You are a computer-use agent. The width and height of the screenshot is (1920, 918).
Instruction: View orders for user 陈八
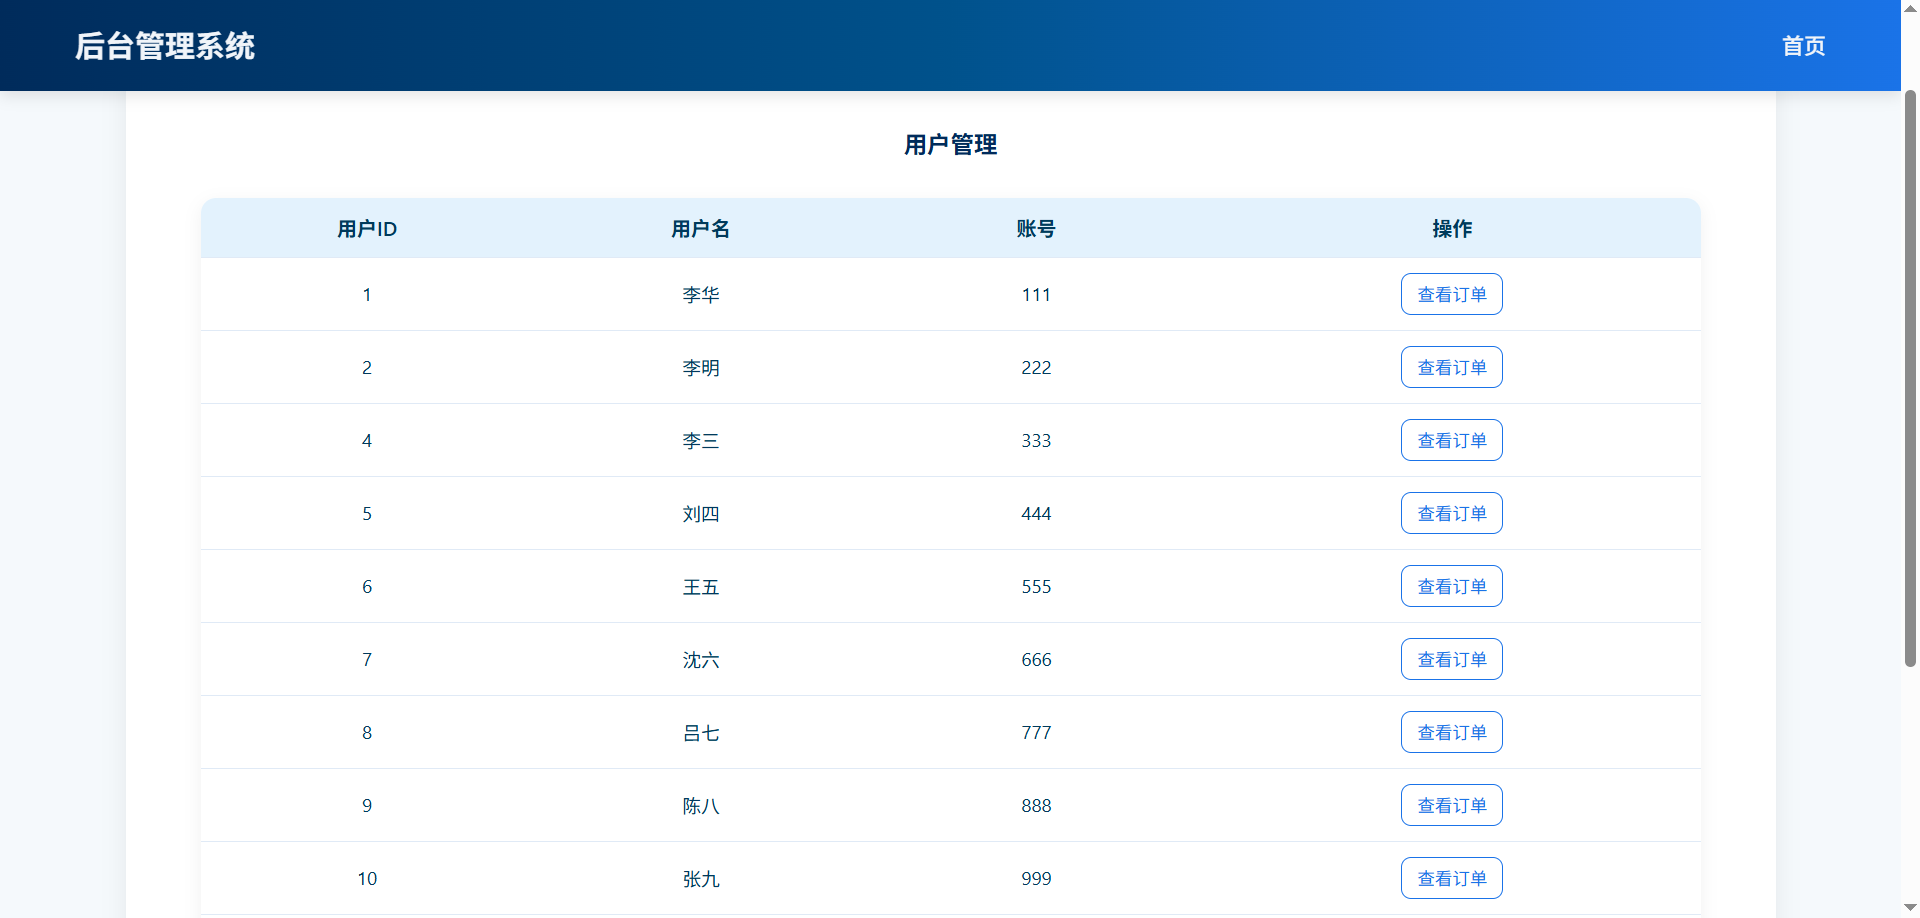1451,805
